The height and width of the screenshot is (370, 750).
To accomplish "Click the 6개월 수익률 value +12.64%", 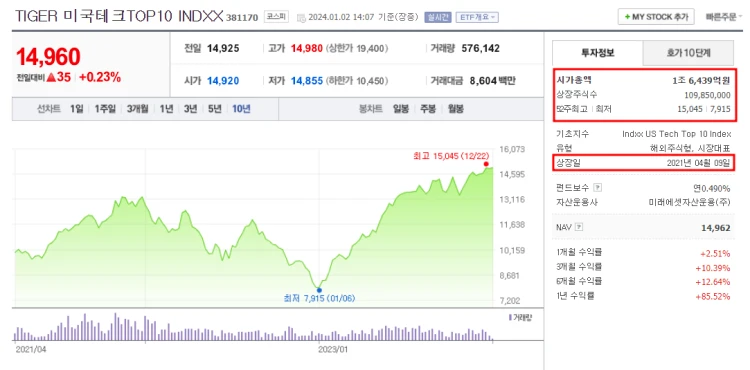I will (x=714, y=282).
